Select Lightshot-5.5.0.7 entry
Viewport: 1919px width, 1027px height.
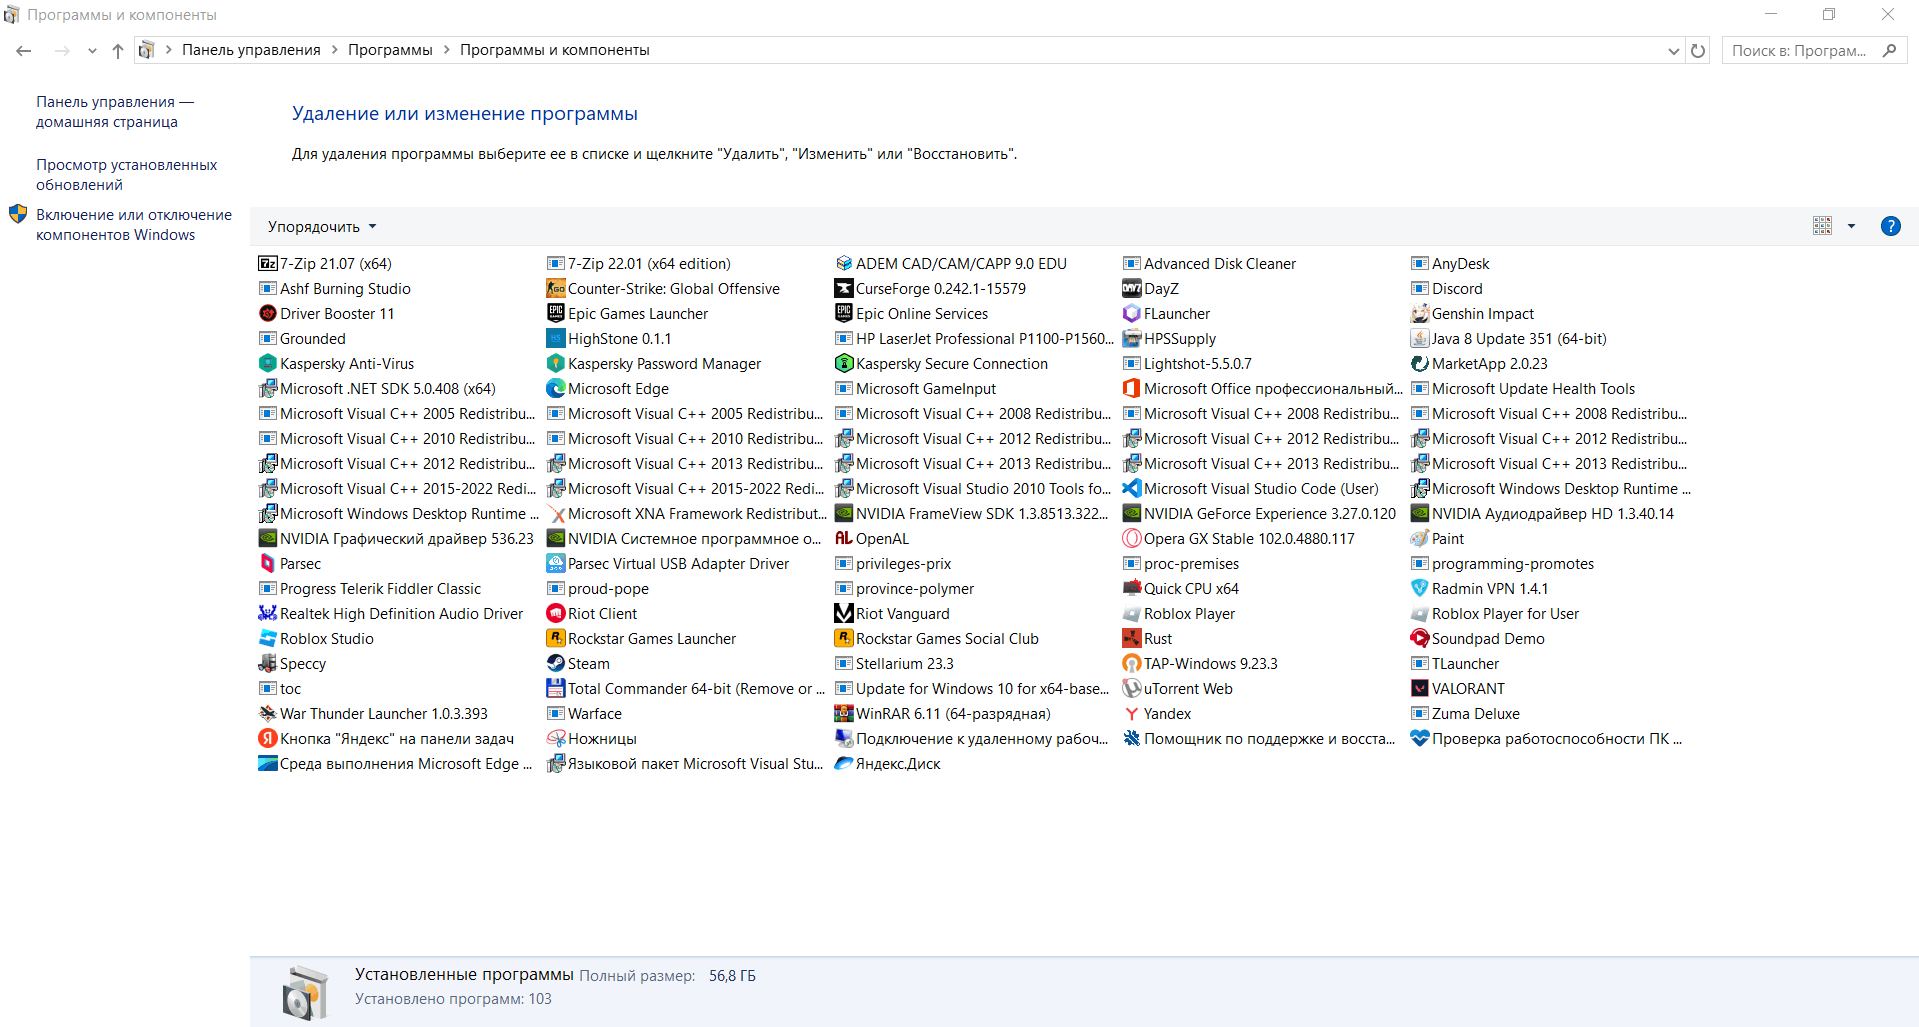tap(1188, 363)
